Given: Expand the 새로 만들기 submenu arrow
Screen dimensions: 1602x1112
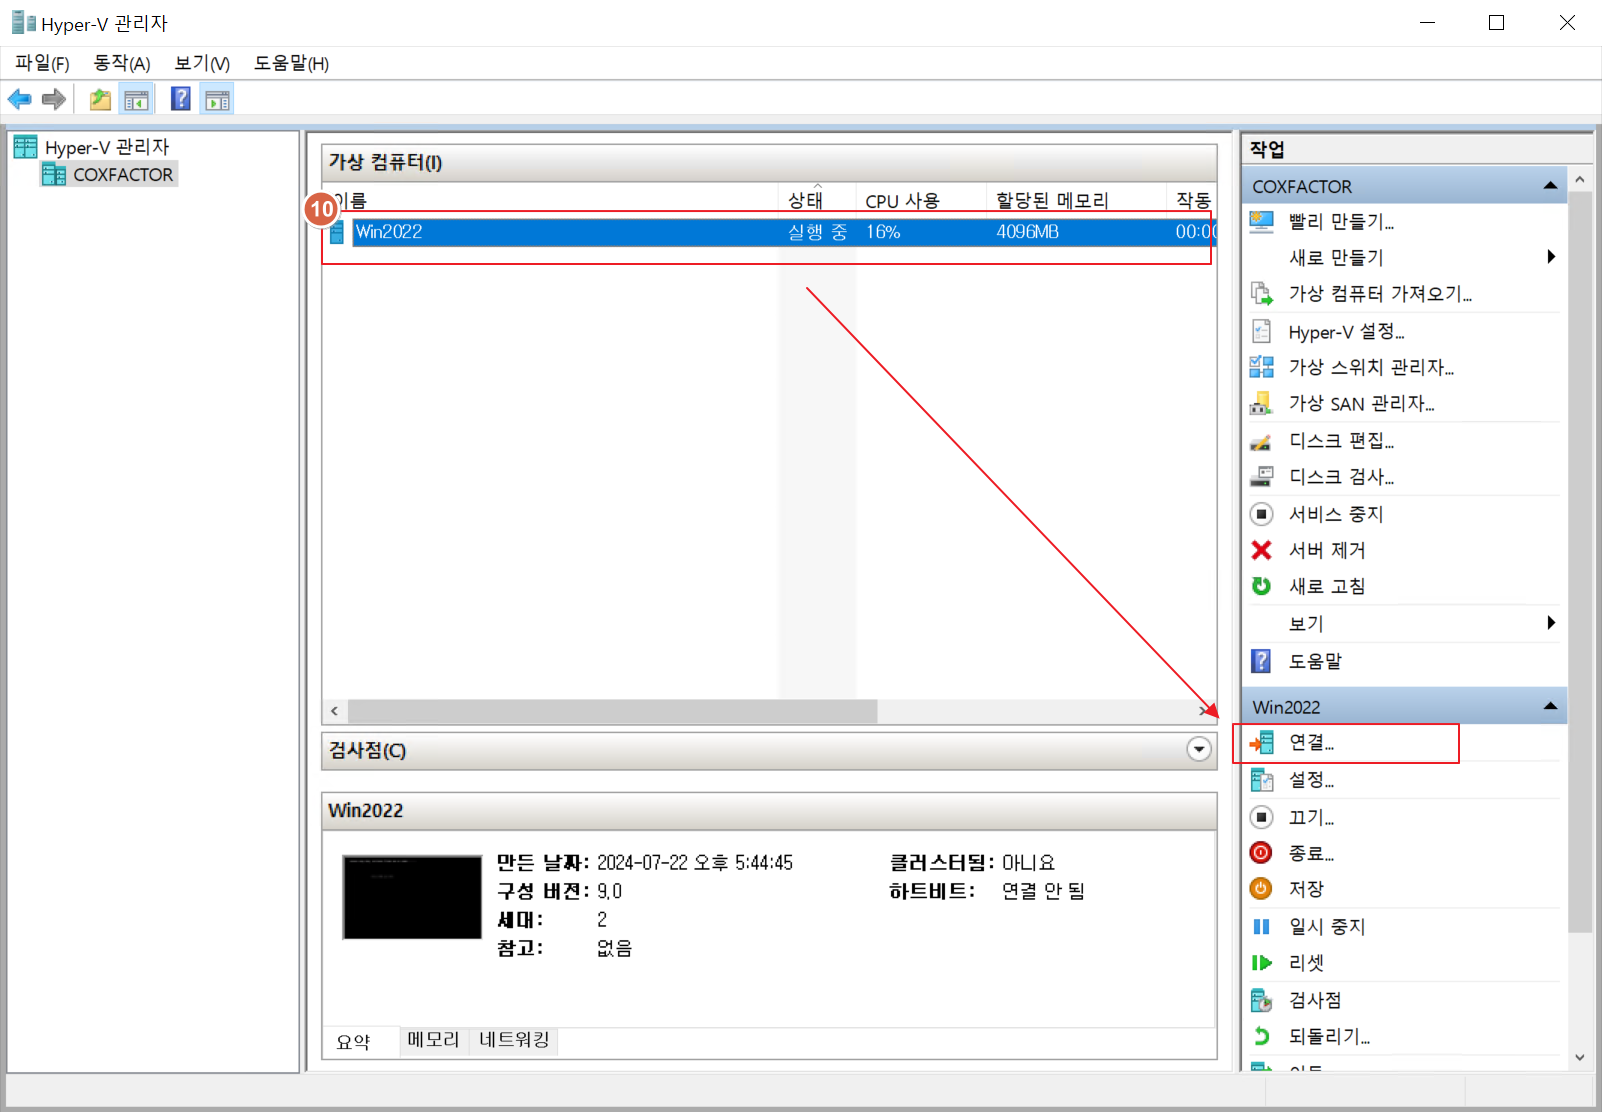Looking at the screenshot, I should [1551, 257].
